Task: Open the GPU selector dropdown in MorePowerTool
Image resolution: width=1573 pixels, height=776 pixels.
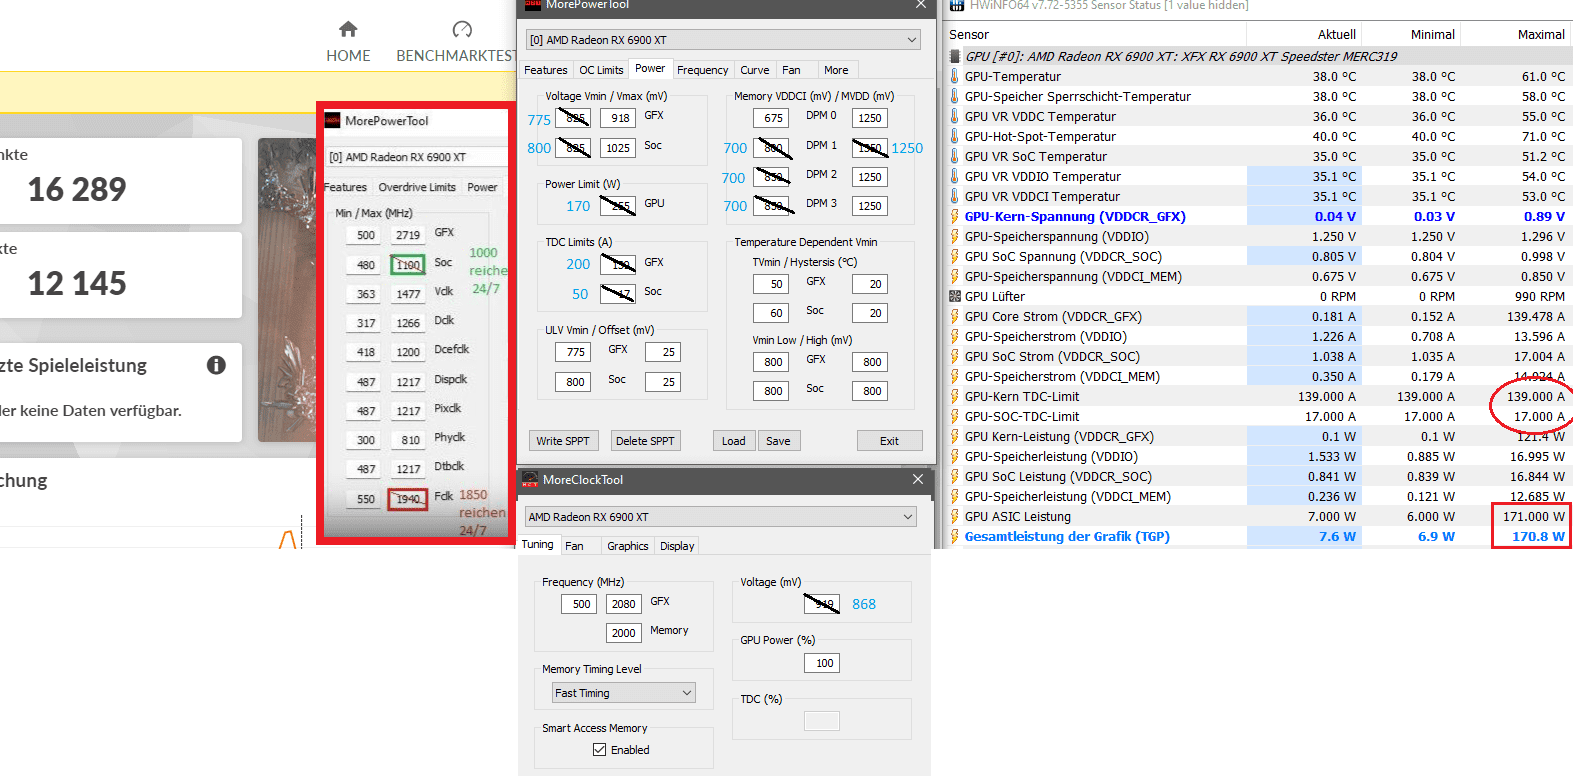Action: [x=723, y=40]
